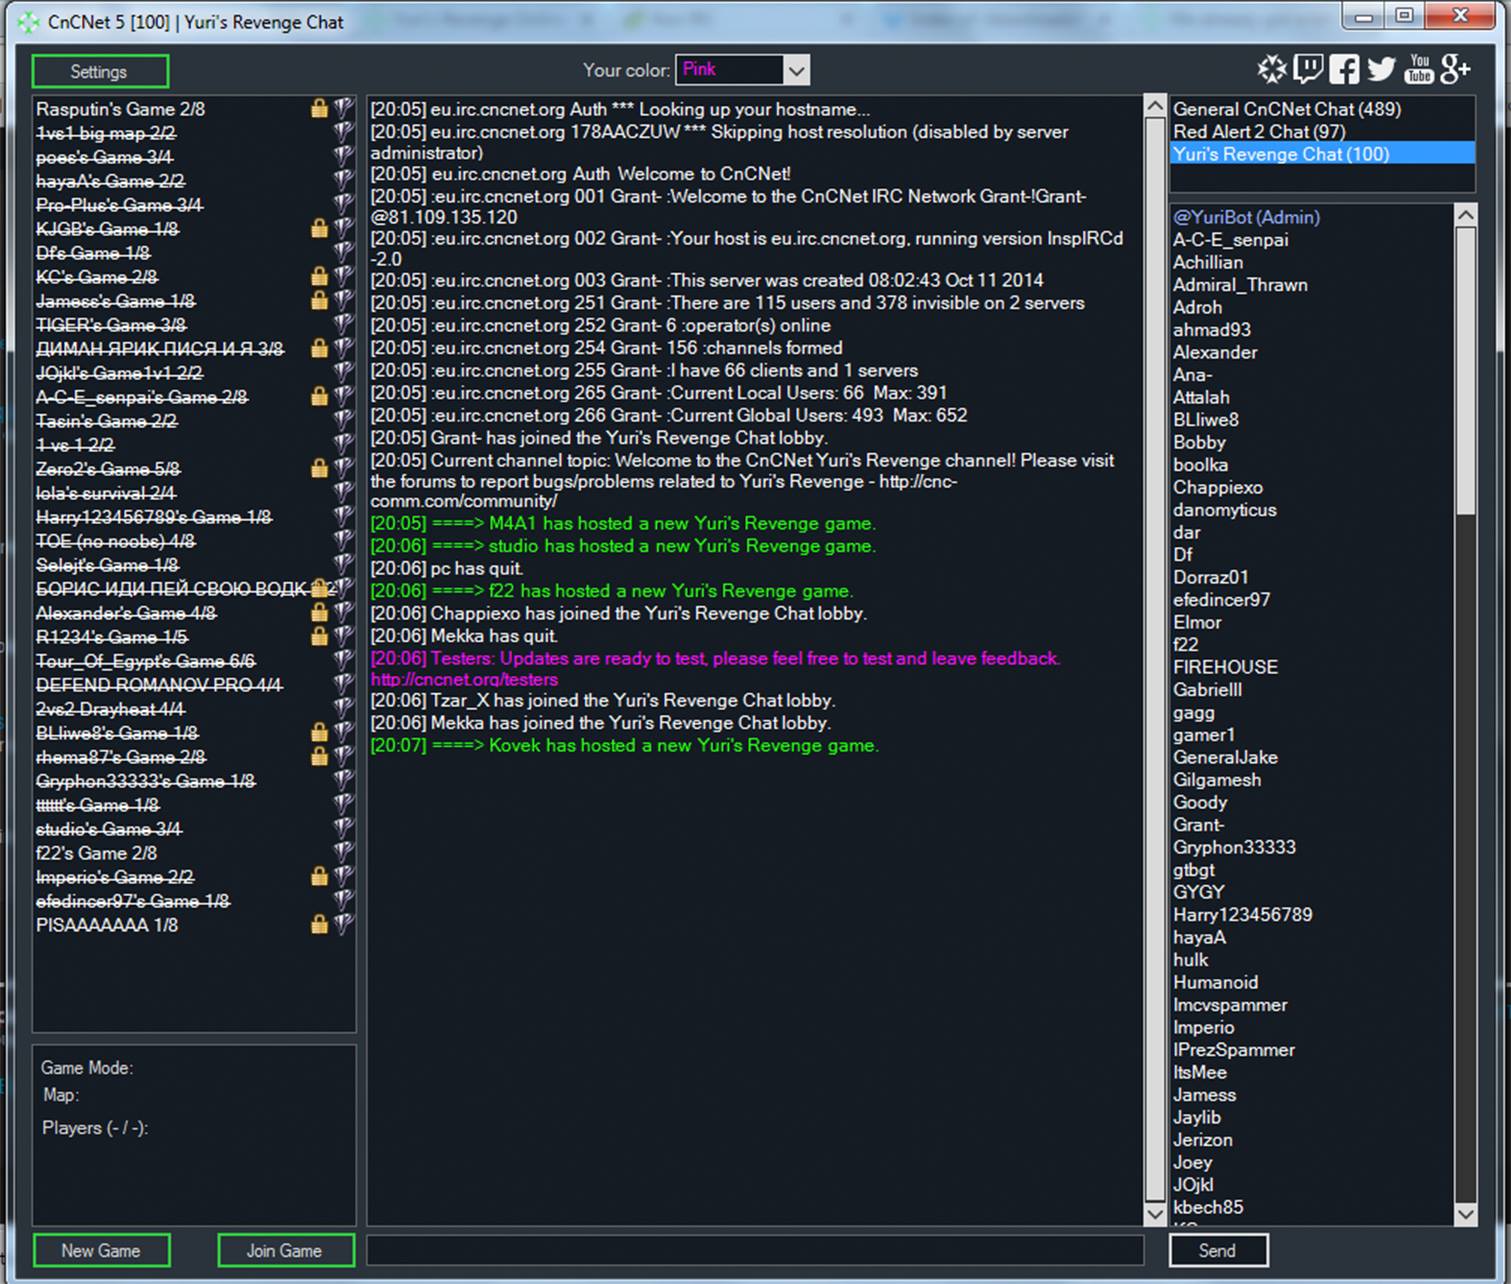Screen dimensions: 1511x1284
Task: Click the game icon on 1vs1 big map row
Action: coord(343,132)
